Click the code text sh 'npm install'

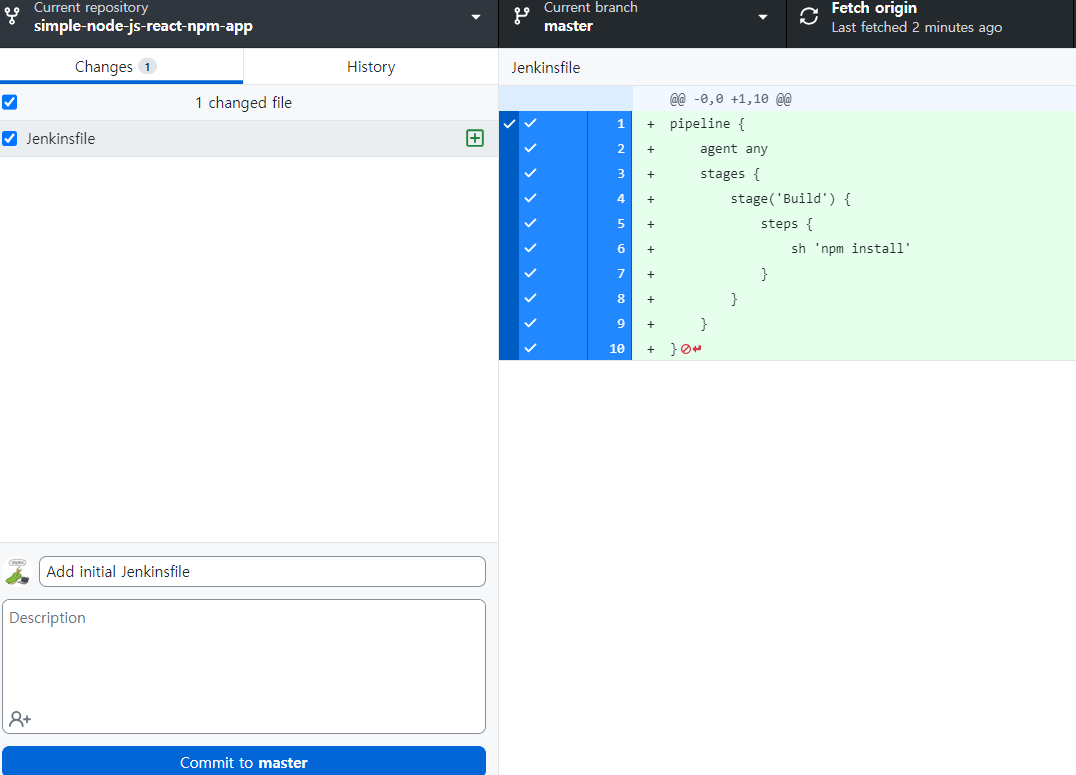[x=850, y=248]
